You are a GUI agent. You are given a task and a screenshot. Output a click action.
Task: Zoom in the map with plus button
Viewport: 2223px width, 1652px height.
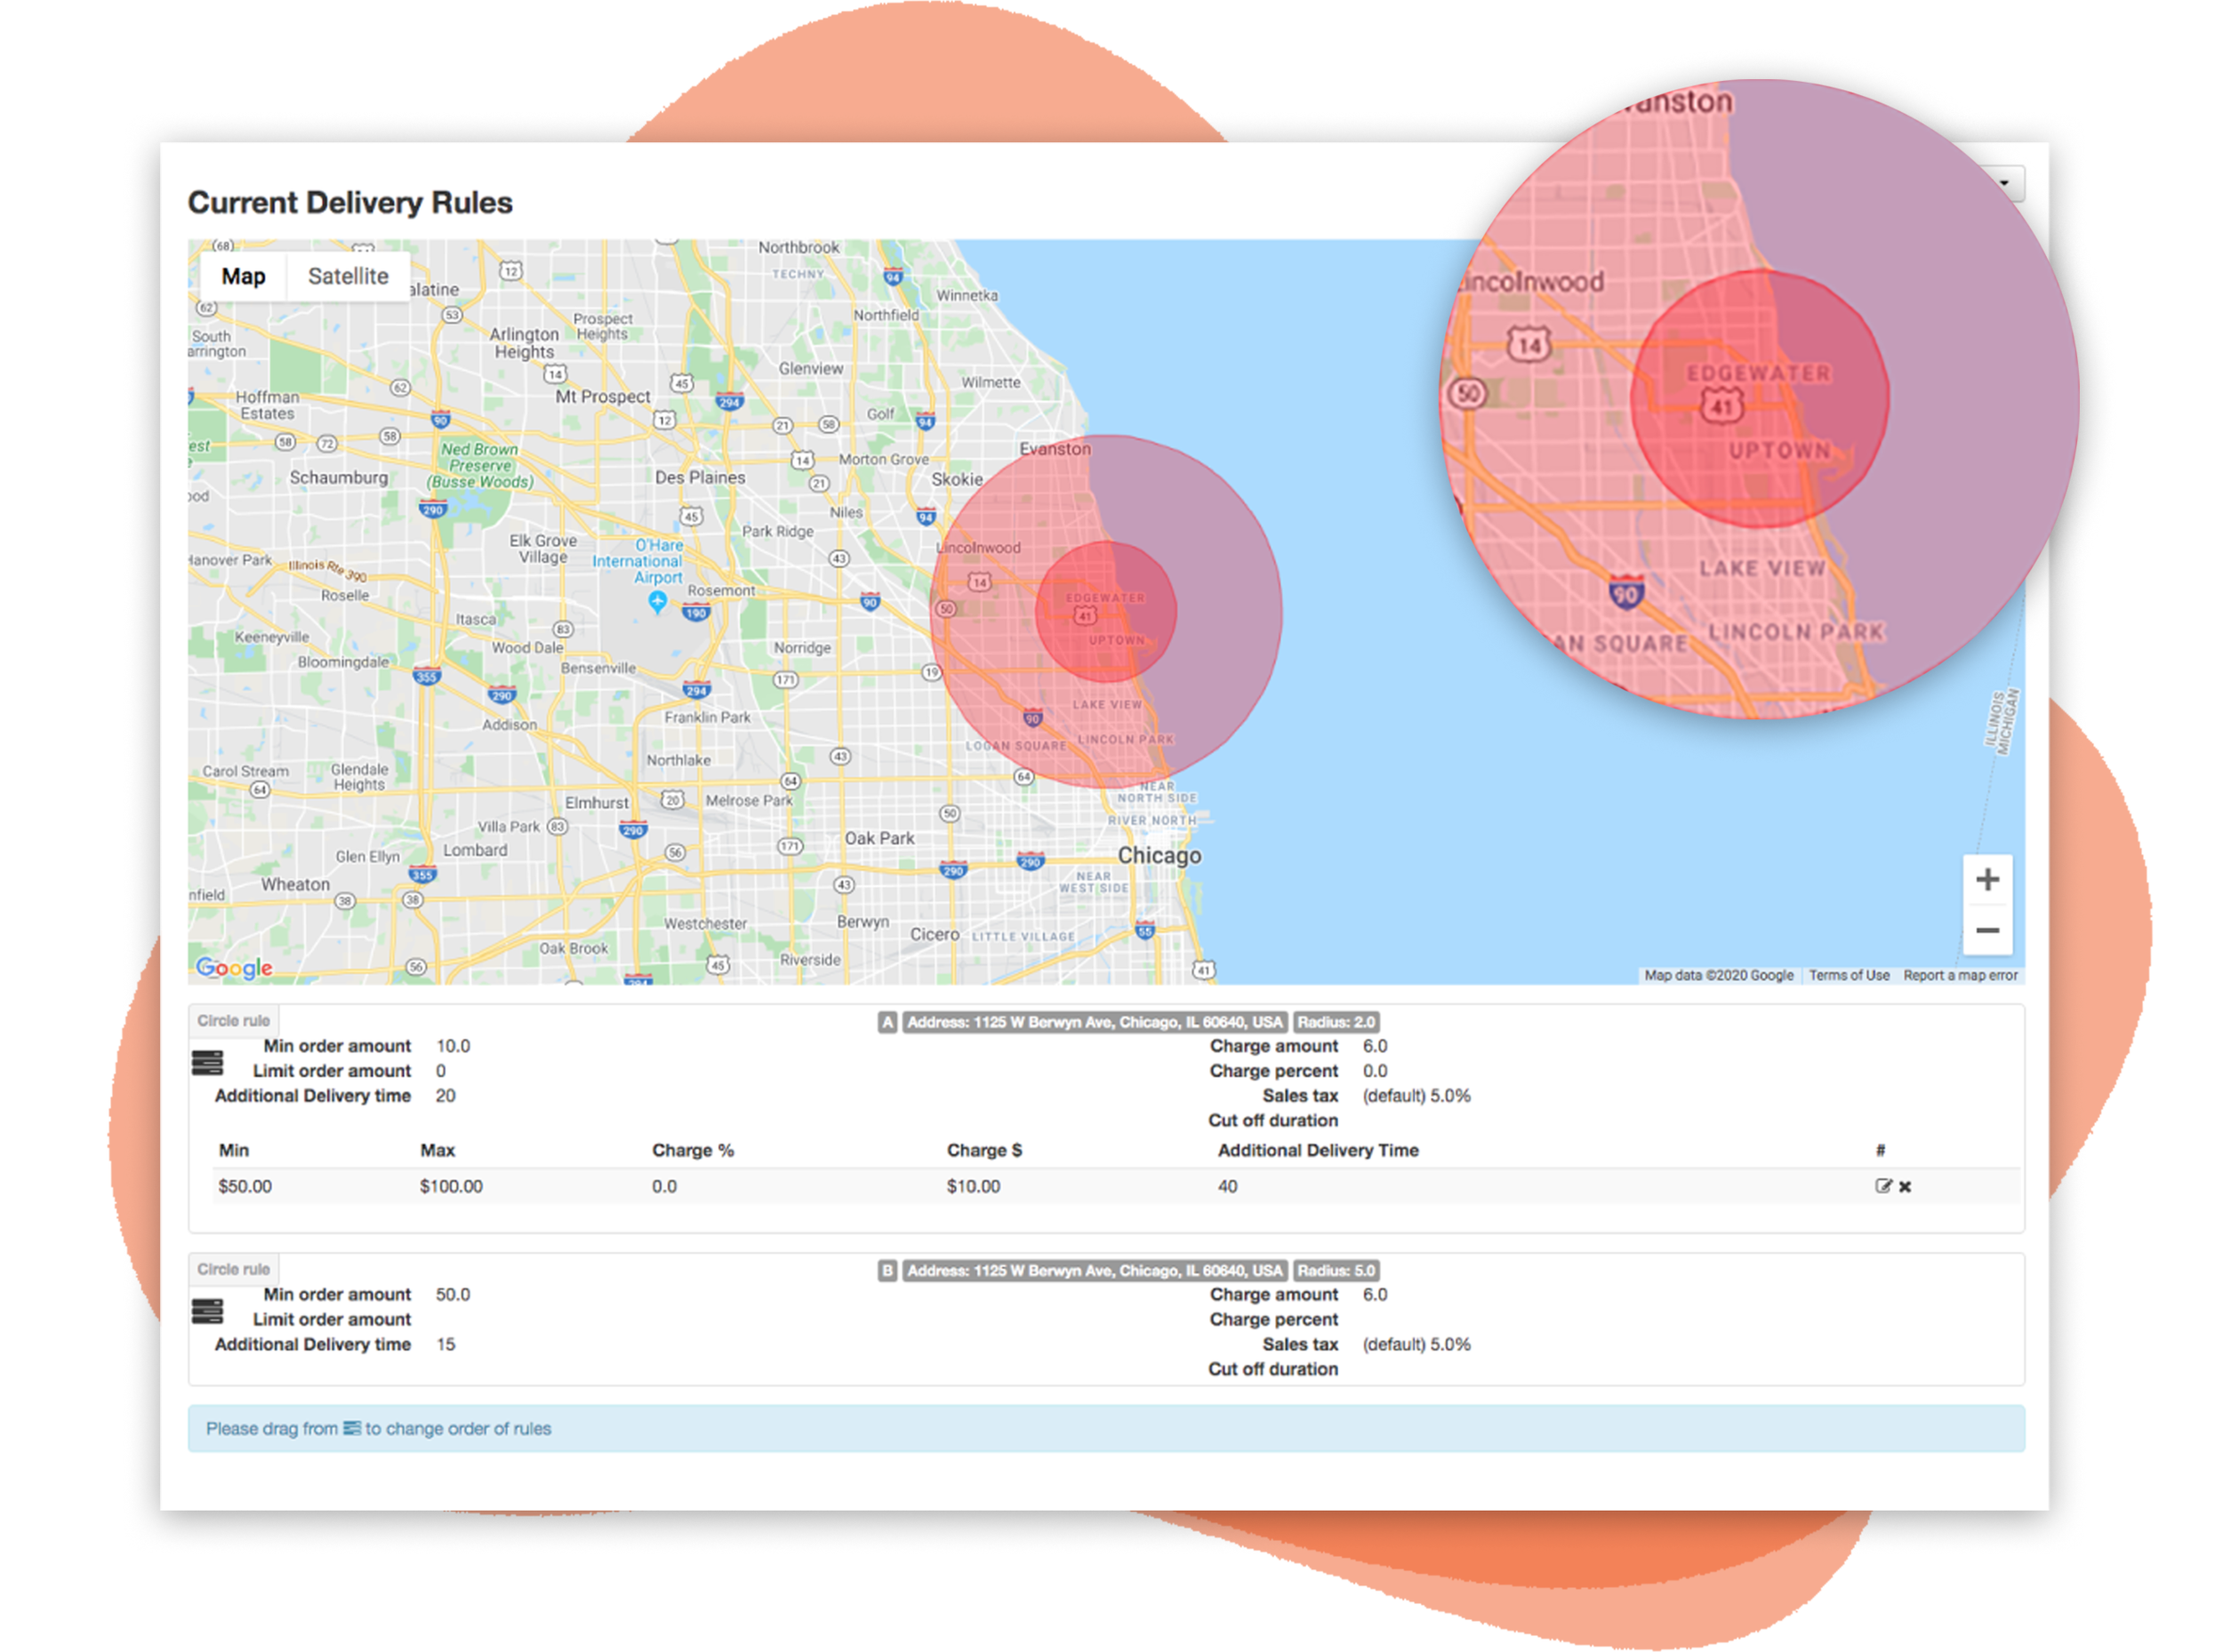pos(1987,880)
